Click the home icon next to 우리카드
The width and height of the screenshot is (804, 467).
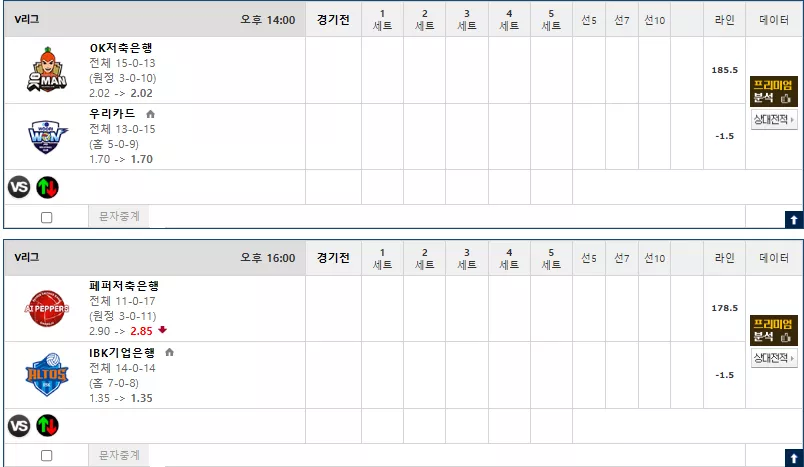click(x=150, y=114)
